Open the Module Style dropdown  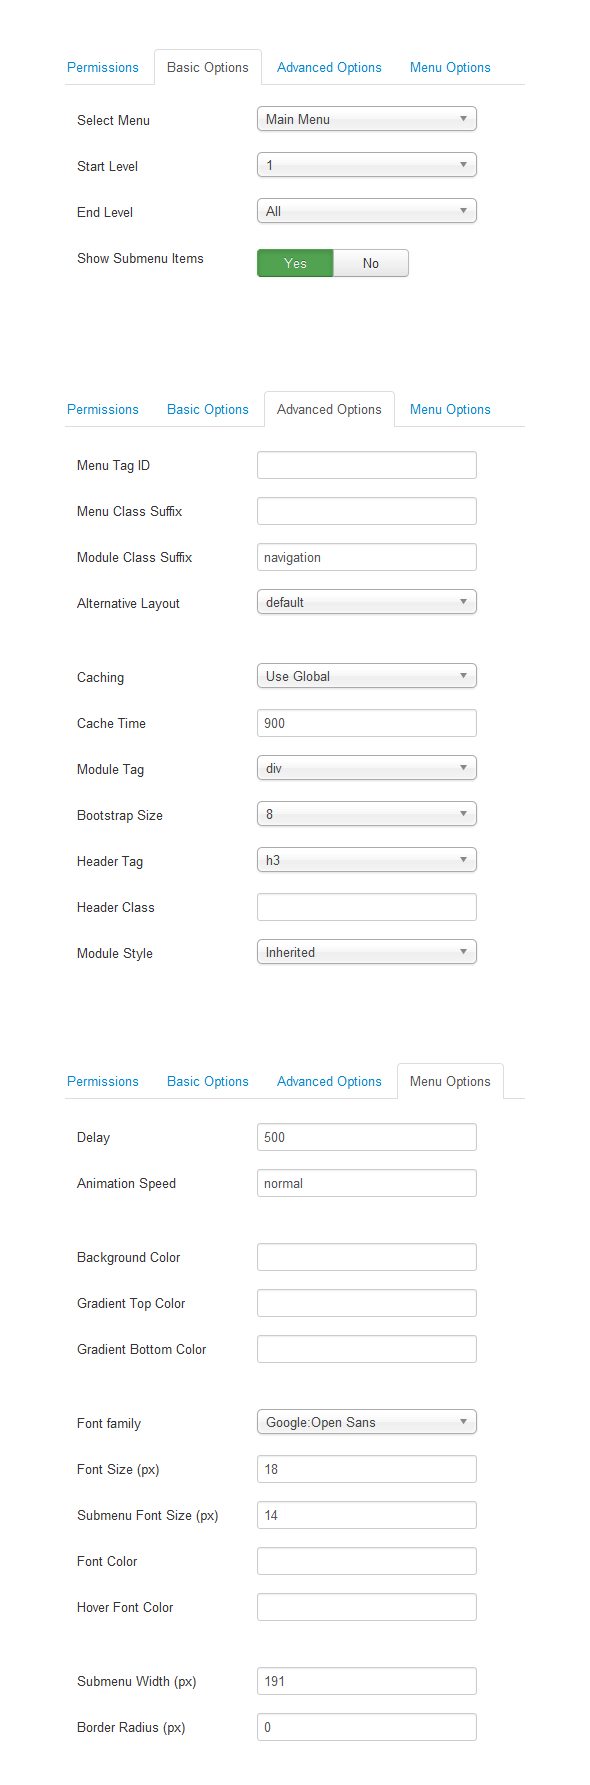click(x=367, y=952)
